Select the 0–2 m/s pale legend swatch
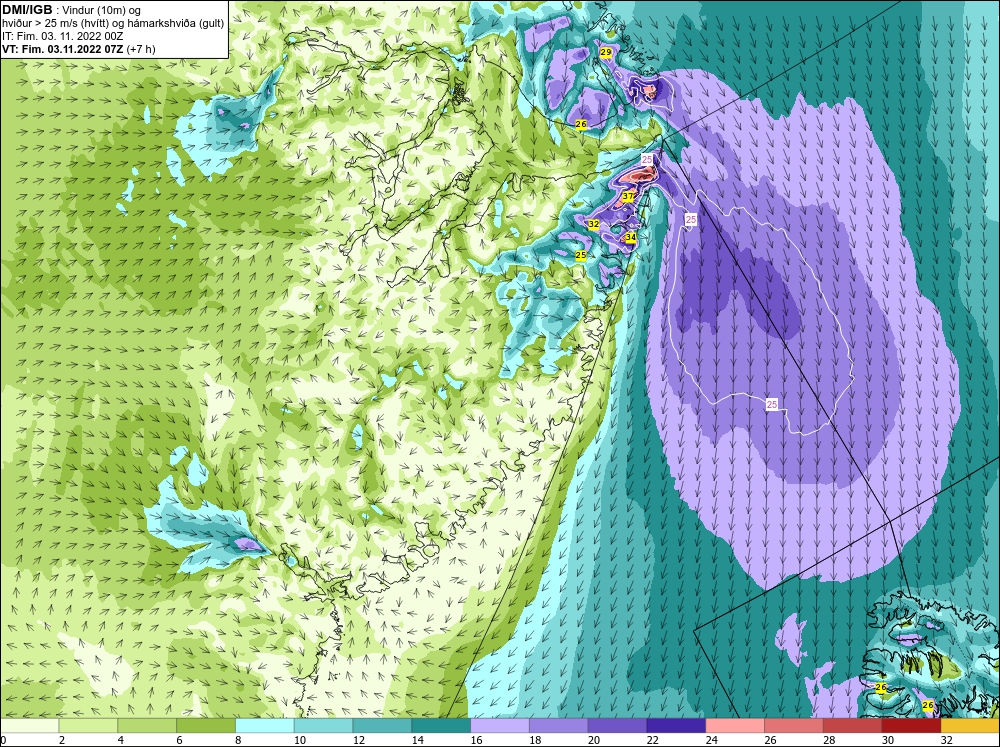1000x747 pixels. coord(29,726)
